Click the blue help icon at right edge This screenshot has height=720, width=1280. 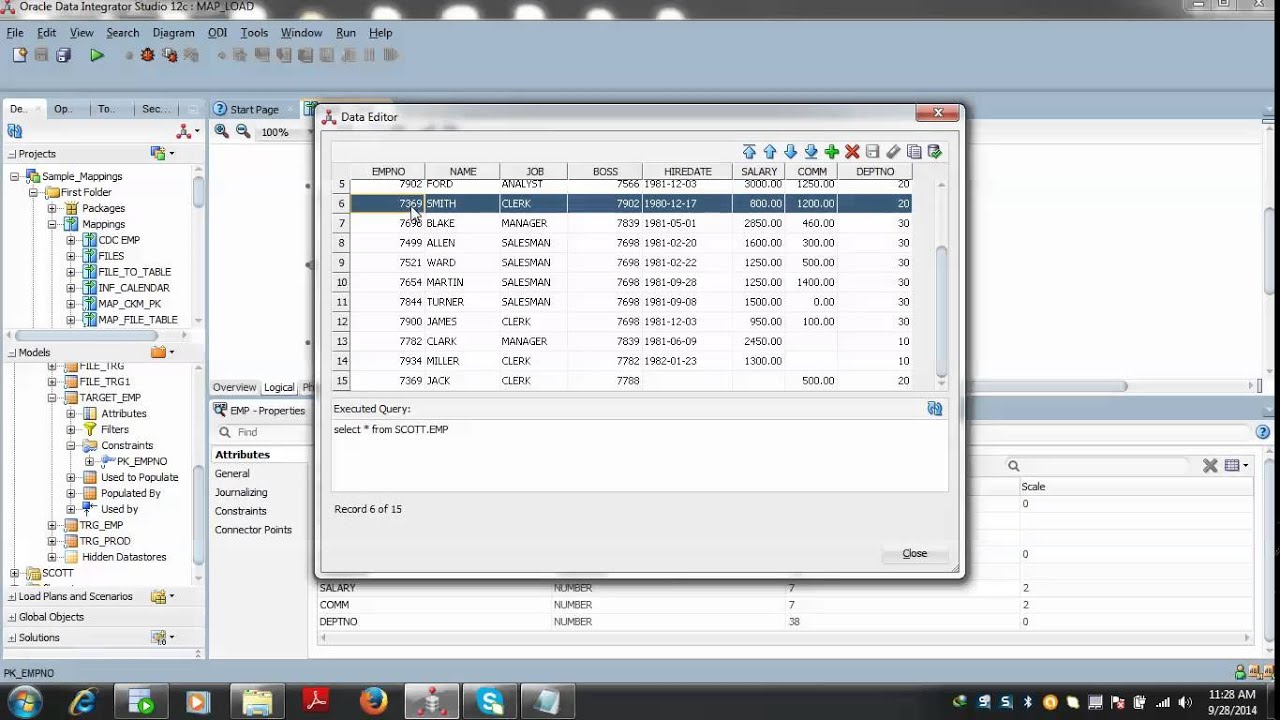[x=1262, y=432]
